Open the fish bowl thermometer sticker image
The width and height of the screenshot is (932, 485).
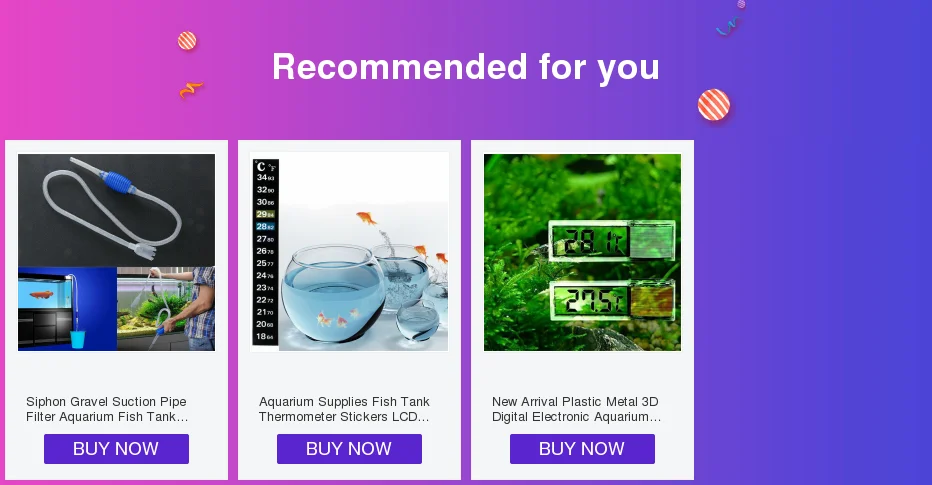(350, 253)
